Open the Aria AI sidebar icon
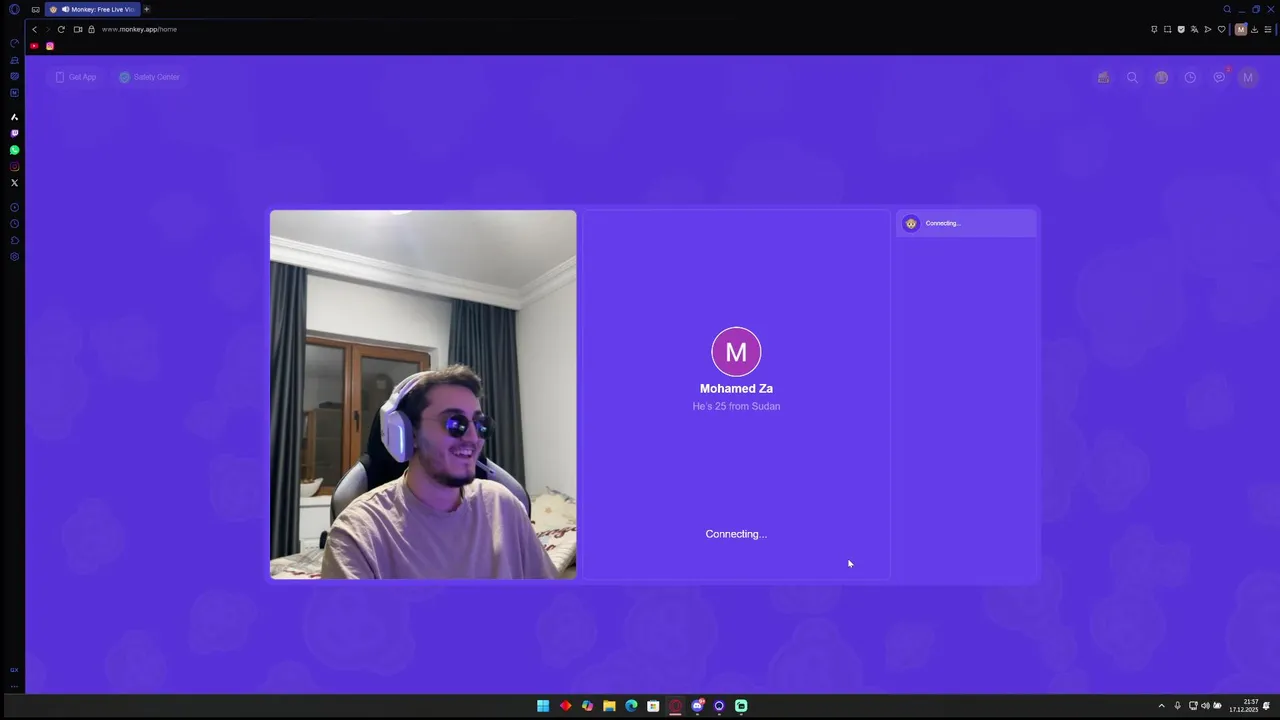 point(14,117)
